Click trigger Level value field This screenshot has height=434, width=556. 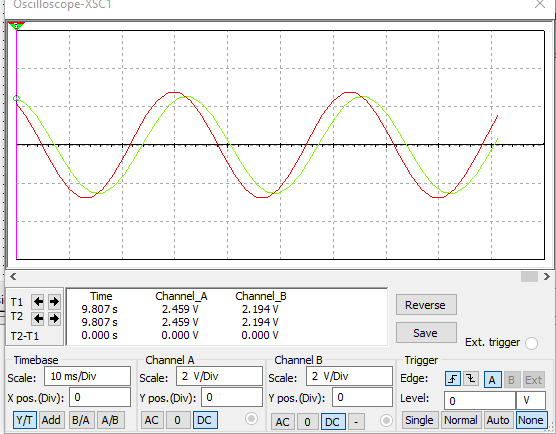(480, 401)
